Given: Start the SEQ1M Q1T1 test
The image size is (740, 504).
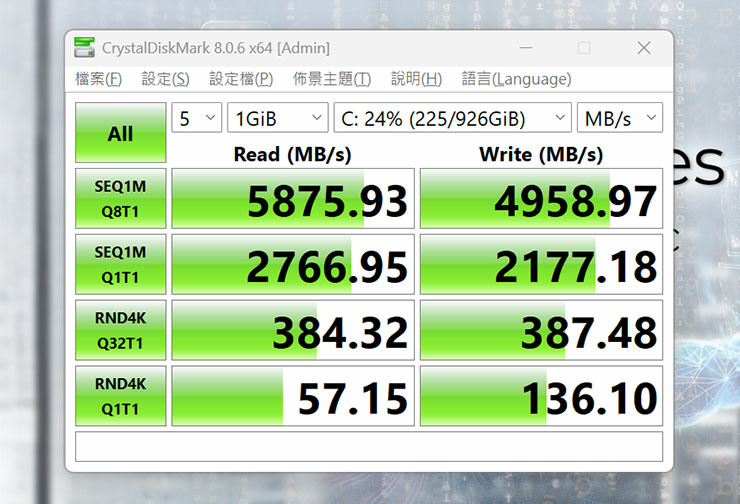Looking at the screenshot, I should 120,264.
